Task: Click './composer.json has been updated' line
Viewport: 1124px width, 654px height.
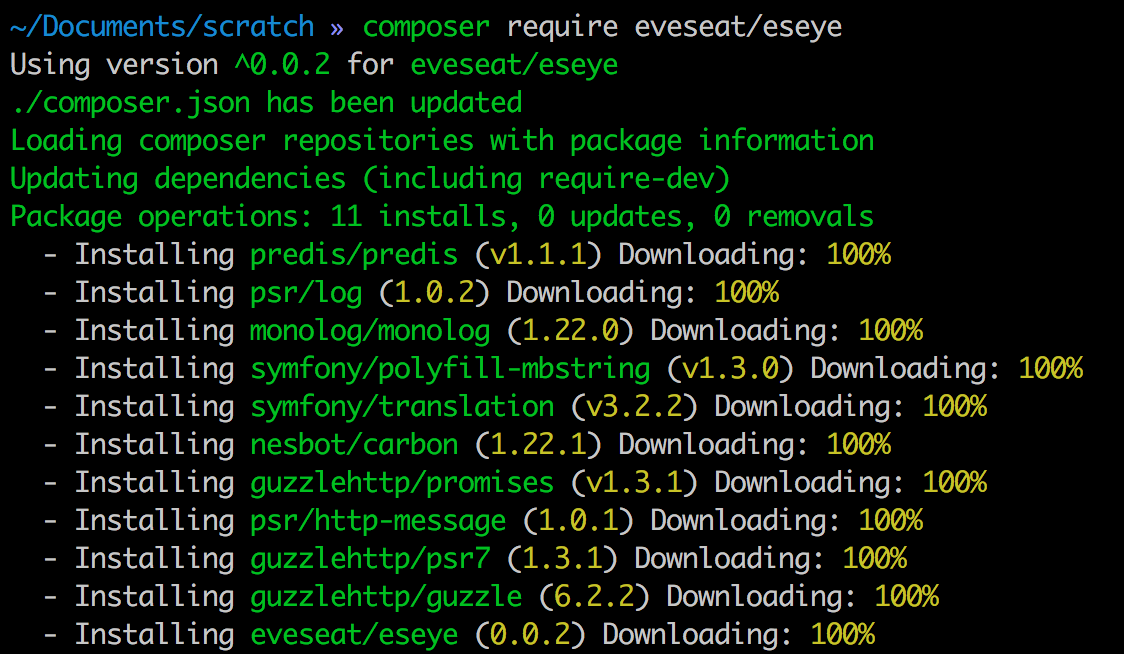Action: pyautogui.click(x=266, y=103)
